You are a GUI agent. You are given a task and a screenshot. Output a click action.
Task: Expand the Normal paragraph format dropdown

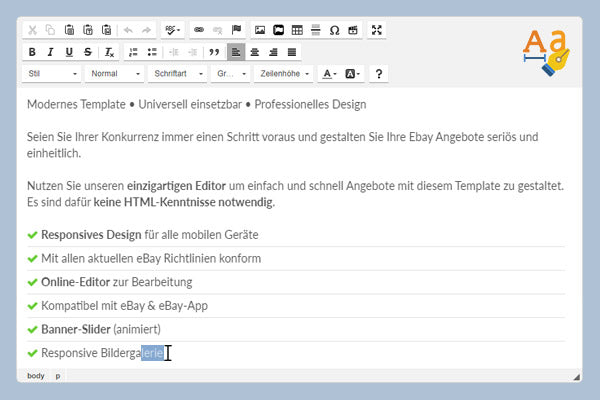(114, 74)
